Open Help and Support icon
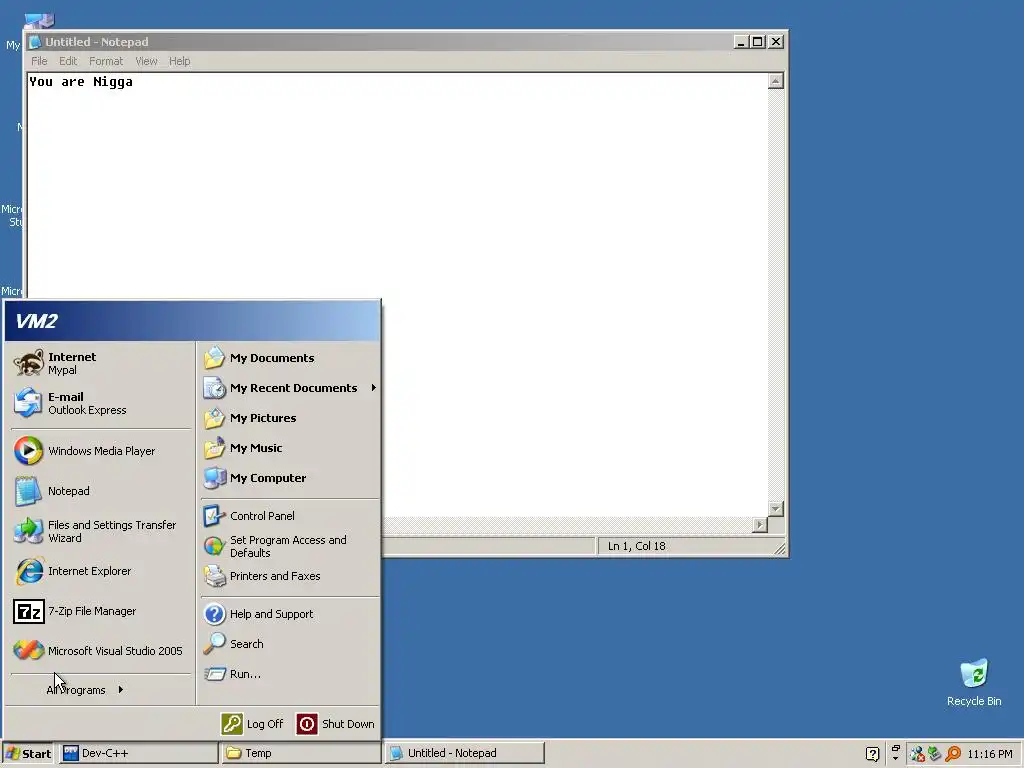Image resolution: width=1024 pixels, height=768 pixels. tap(214, 614)
